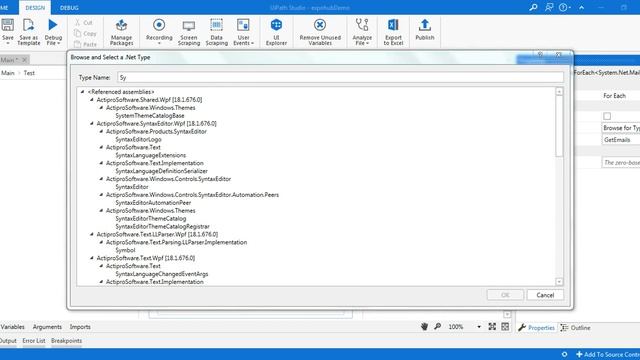The image size is (640, 360).
Task: Select SyntaxLanguageExtensions type
Action: tap(151, 155)
